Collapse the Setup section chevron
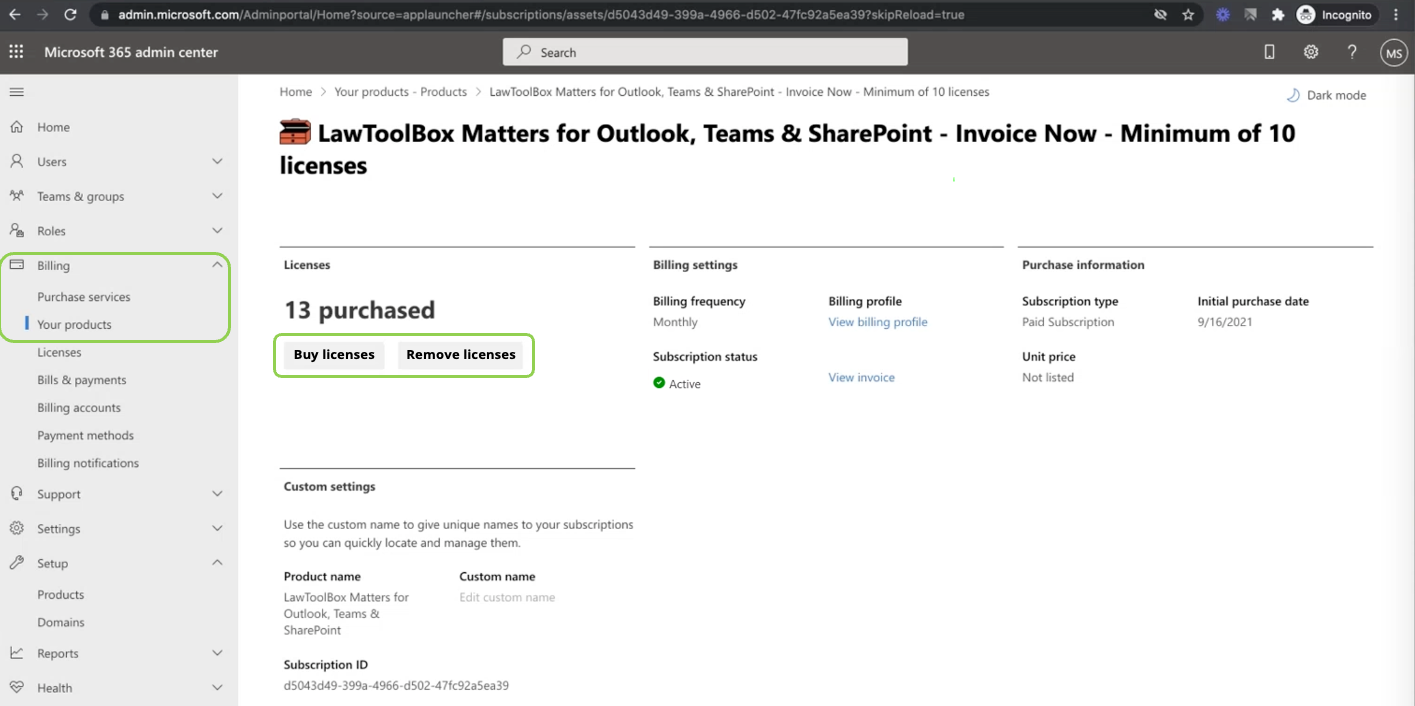 (x=217, y=563)
